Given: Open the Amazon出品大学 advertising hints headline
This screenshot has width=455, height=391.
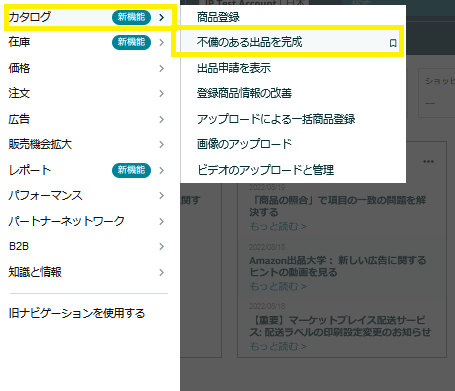Looking at the screenshot, I should coord(338,266).
